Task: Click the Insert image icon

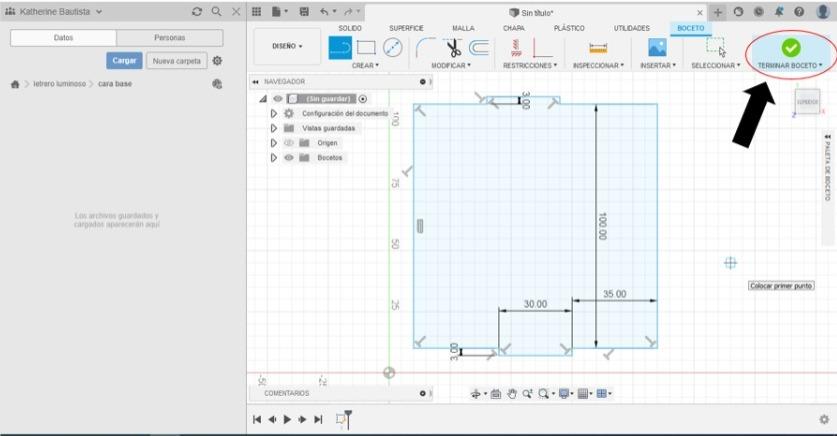Action: click(657, 47)
